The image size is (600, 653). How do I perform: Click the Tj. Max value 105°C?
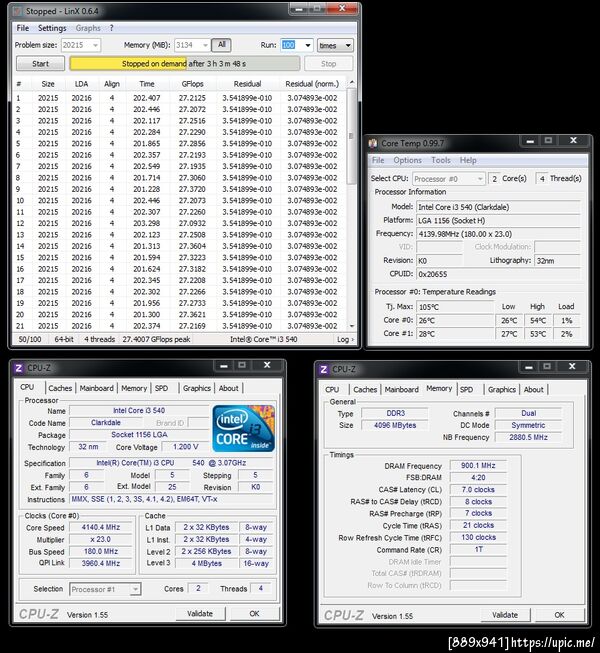tap(455, 307)
